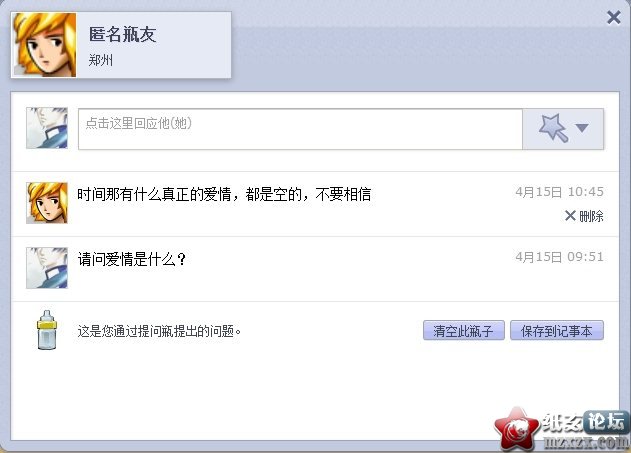Viewport: 631px width, 453px height.
Task: Click the 4月15日 09:51 timestamp
Action: tap(559, 257)
